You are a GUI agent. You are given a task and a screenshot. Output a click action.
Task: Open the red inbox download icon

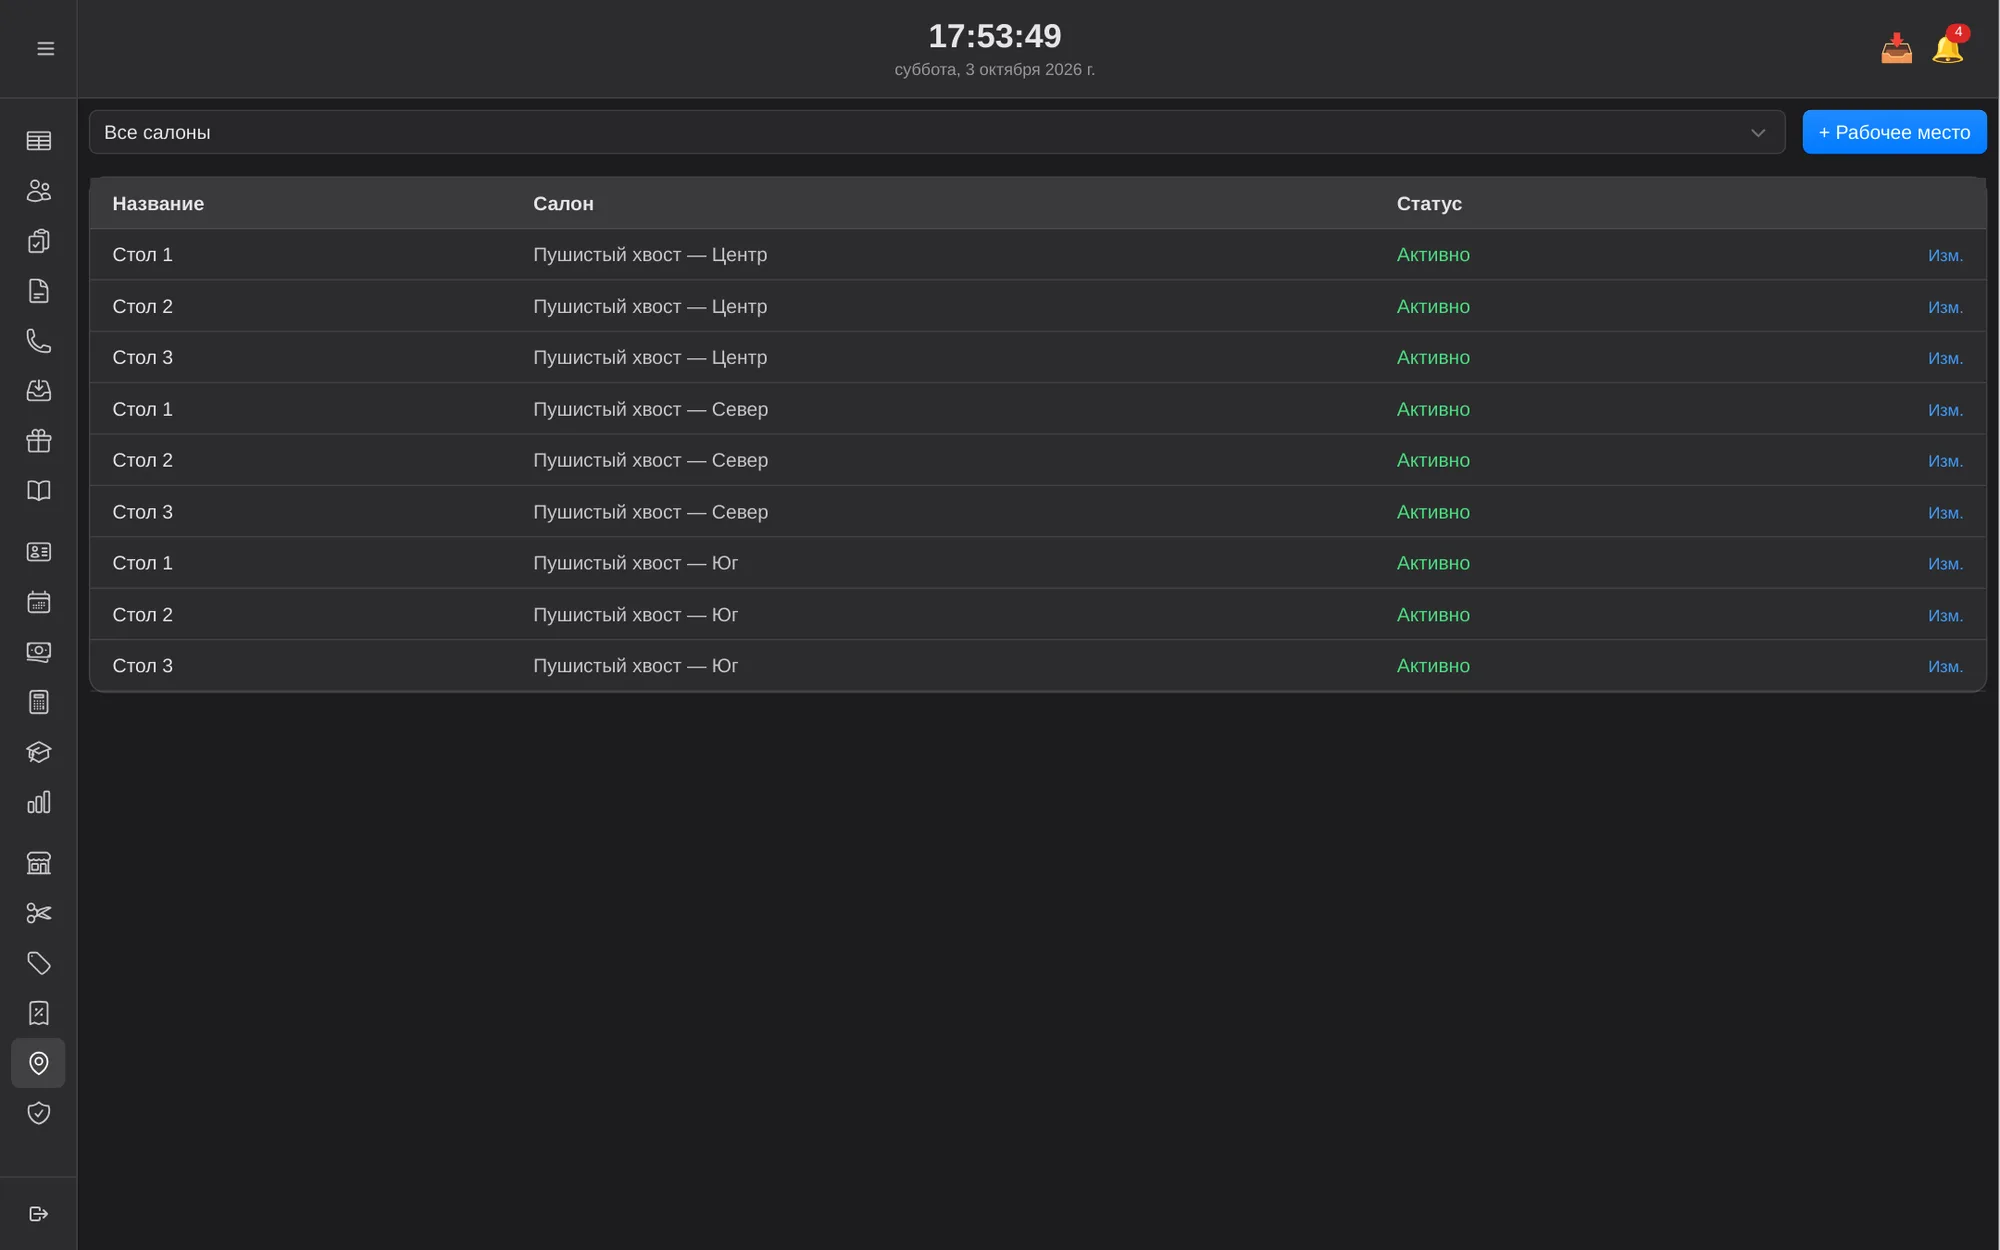tap(1896, 48)
